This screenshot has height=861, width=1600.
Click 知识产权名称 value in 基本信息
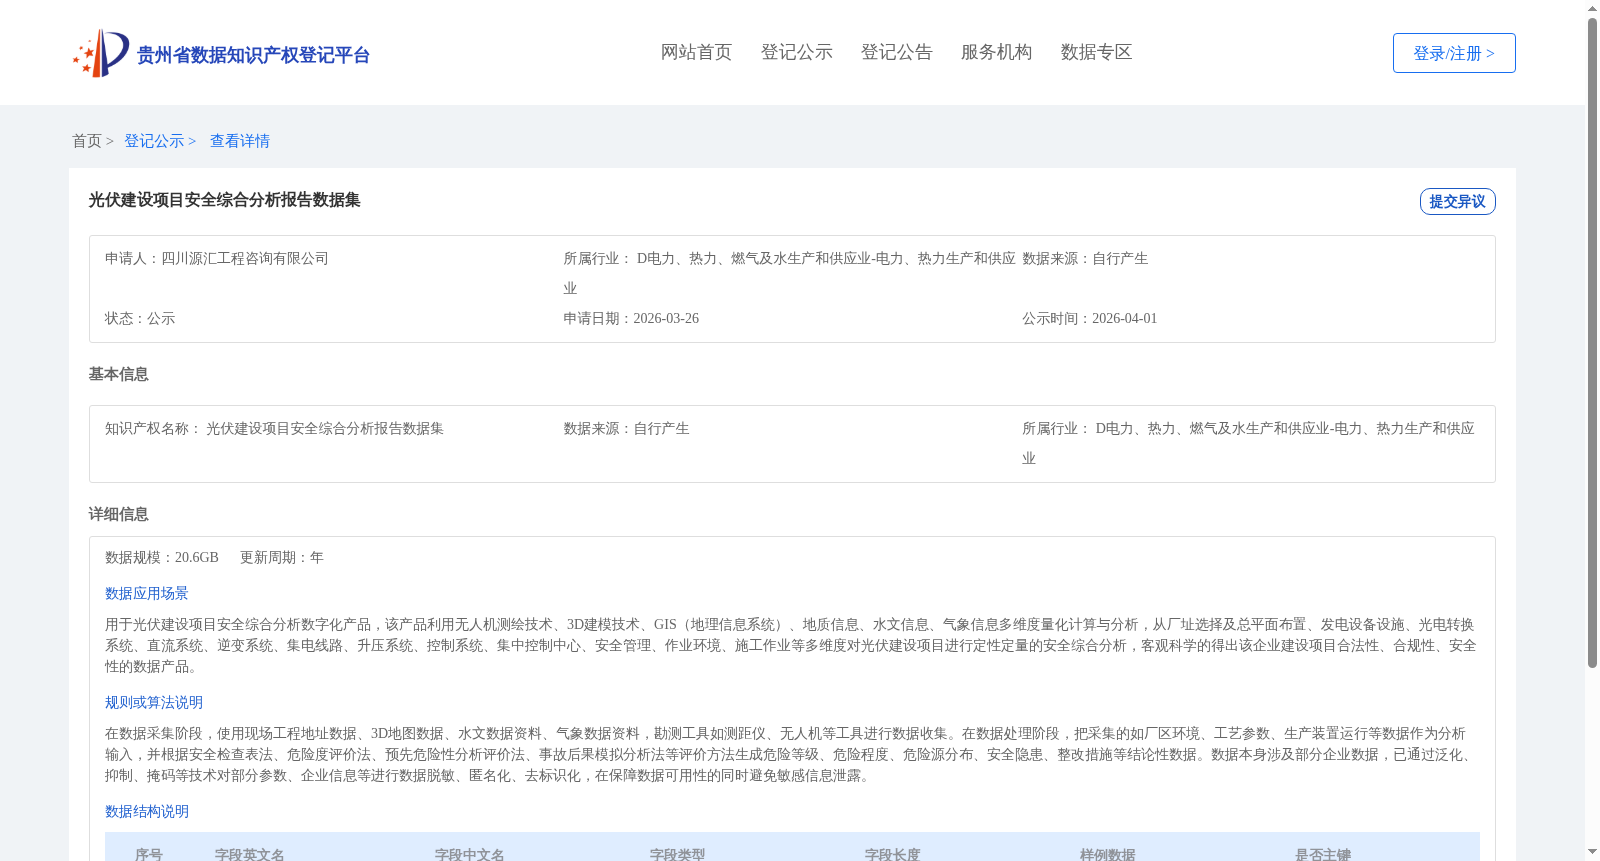point(325,428)
